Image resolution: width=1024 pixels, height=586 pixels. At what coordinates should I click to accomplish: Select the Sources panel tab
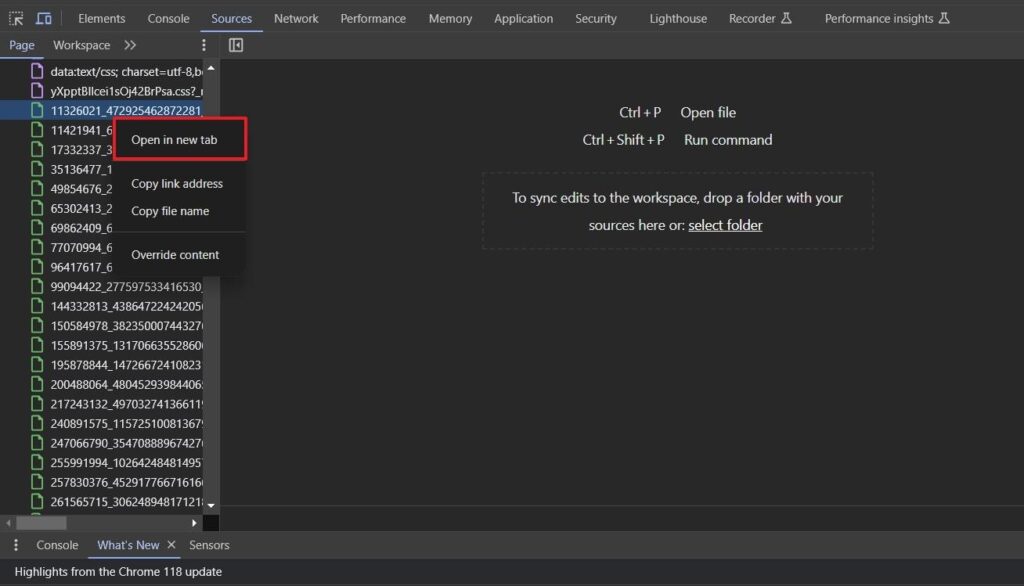[x=231, y=18]
